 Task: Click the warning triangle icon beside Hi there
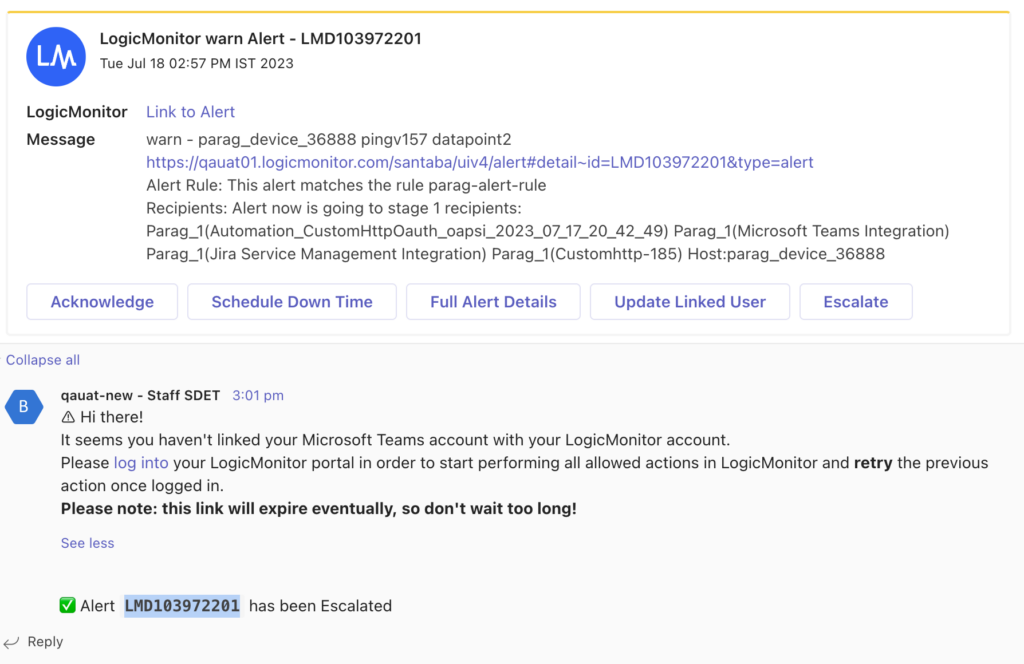click(x=68, y=417)
